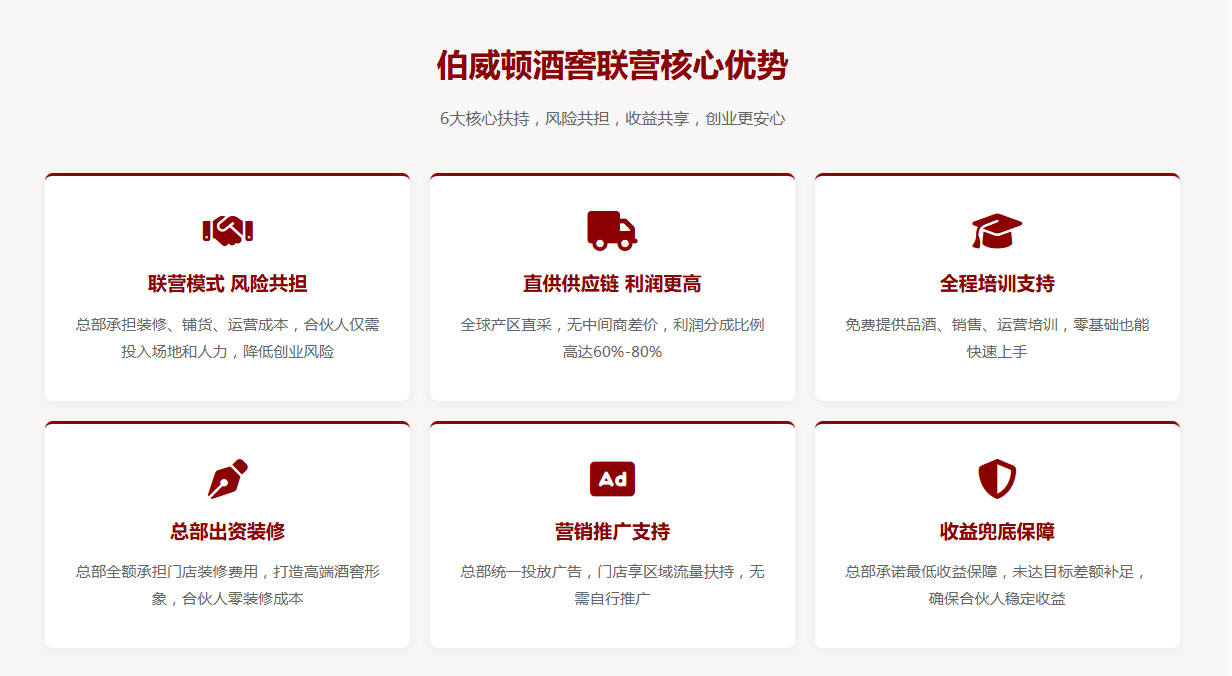Click the 营销推广支持 heading
This screenshot has width=1232, height=676.
(x=612, y=532)
